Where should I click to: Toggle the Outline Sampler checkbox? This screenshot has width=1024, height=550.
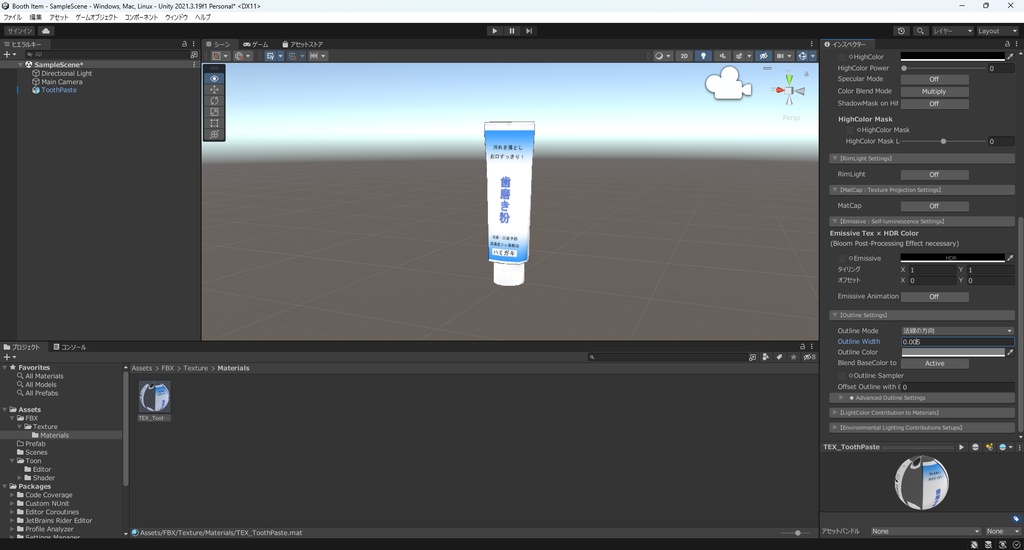[x=842, y=376]
